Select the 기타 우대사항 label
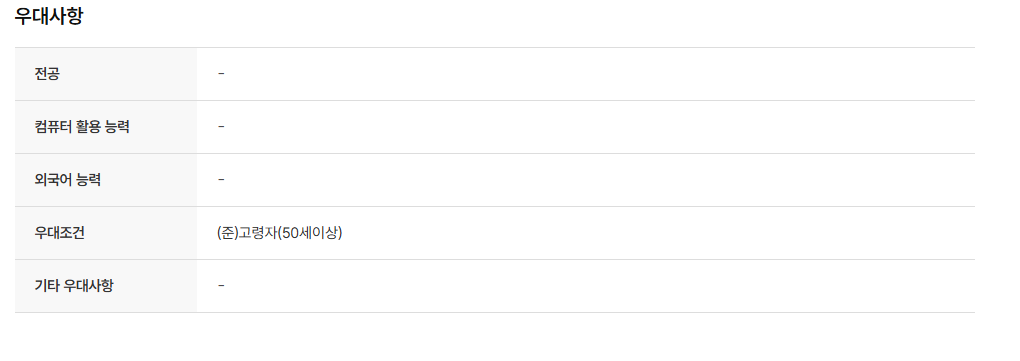 [74, 286]
